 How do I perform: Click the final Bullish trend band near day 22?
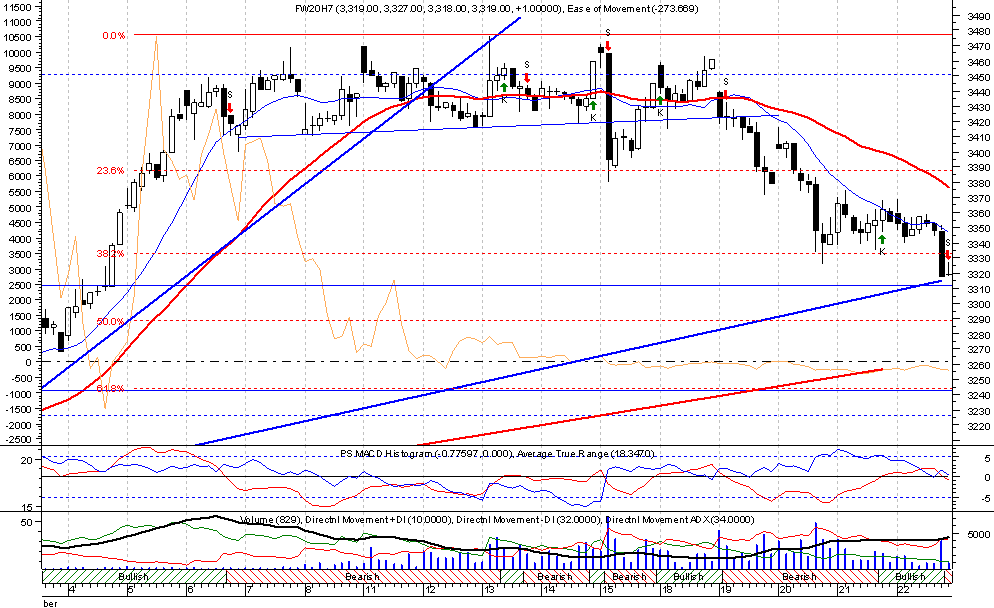[911, 576]
